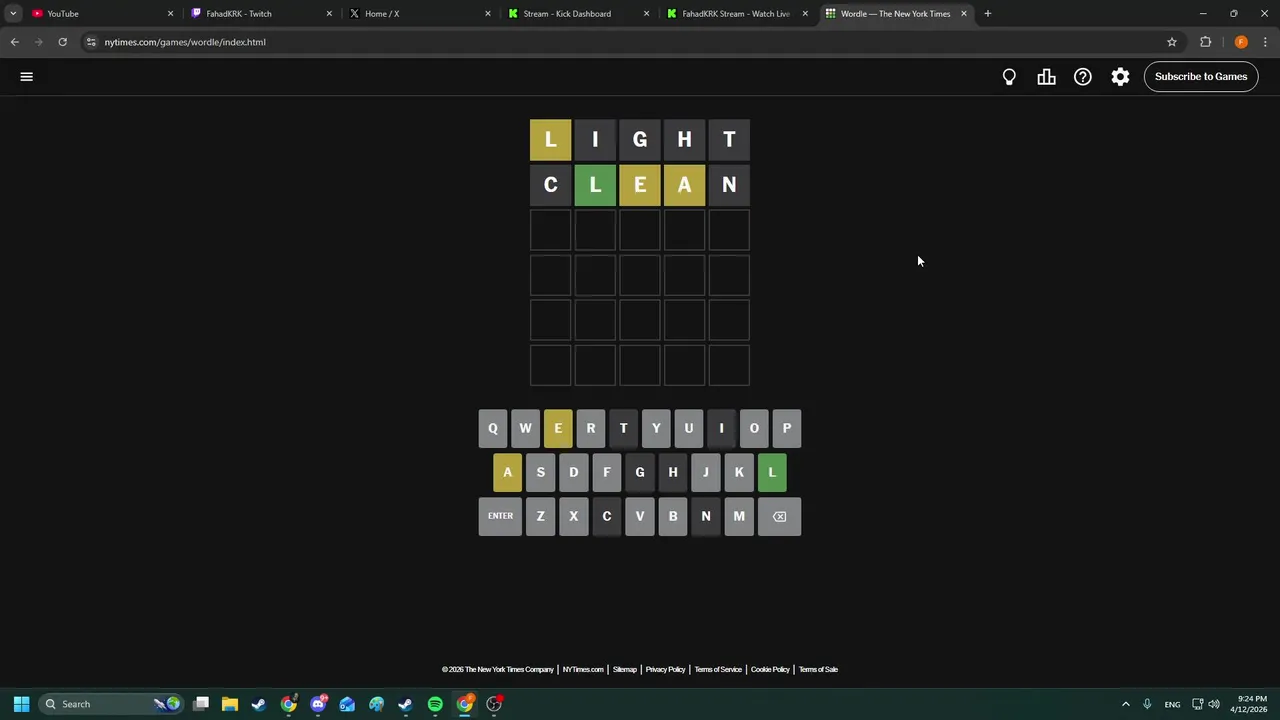Tap the D key on the Wordle keyboard
The image size is (1280, 720).
coord(574,472)
